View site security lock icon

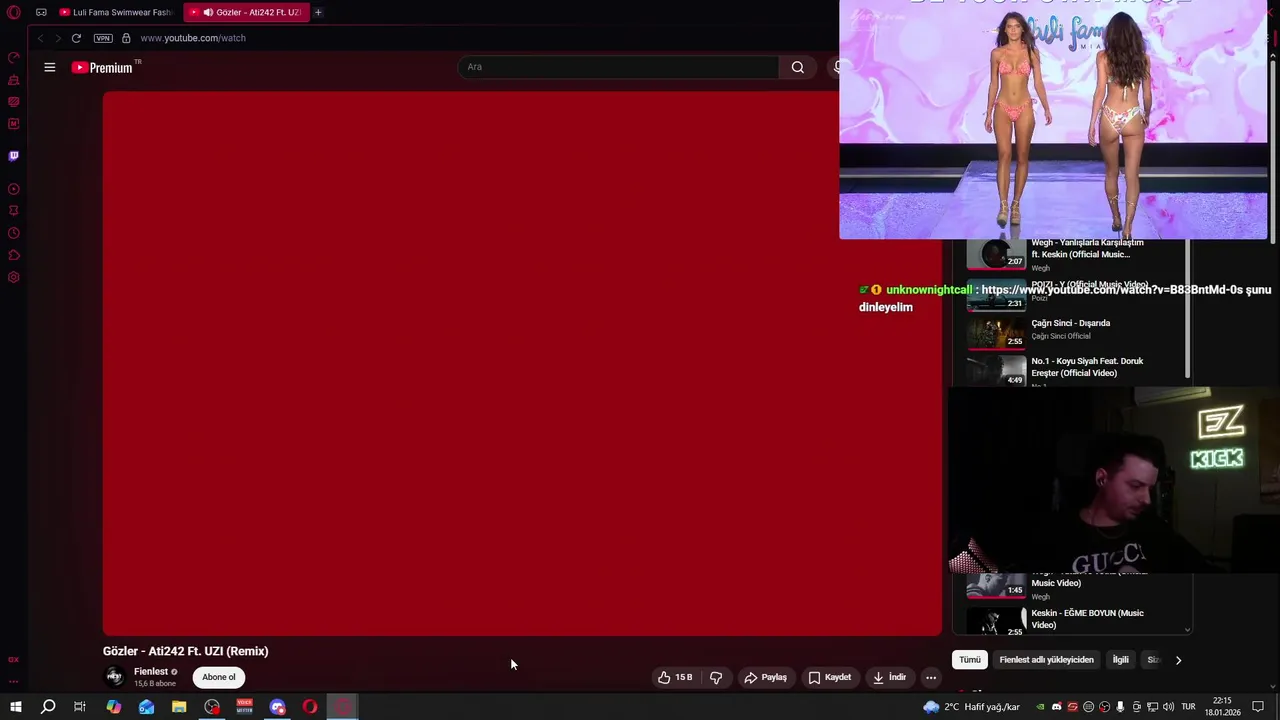(126, 38)
